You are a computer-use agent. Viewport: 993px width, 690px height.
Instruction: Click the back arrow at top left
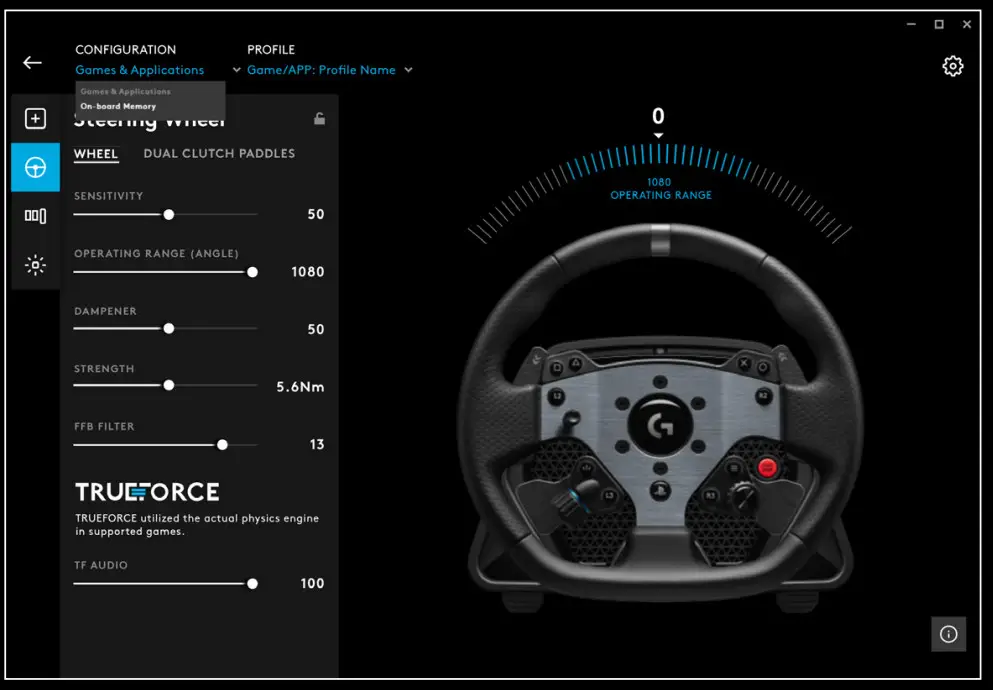tap(31, 62)
